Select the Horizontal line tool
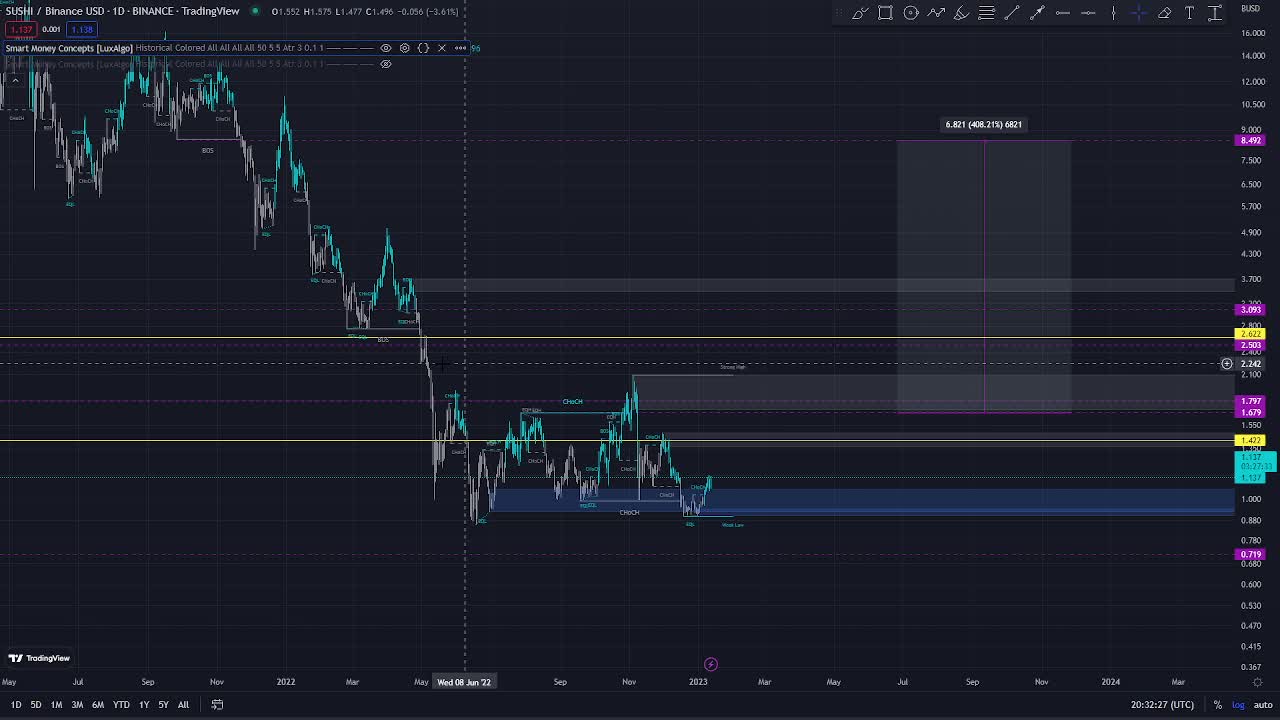 coord(1063,13)
